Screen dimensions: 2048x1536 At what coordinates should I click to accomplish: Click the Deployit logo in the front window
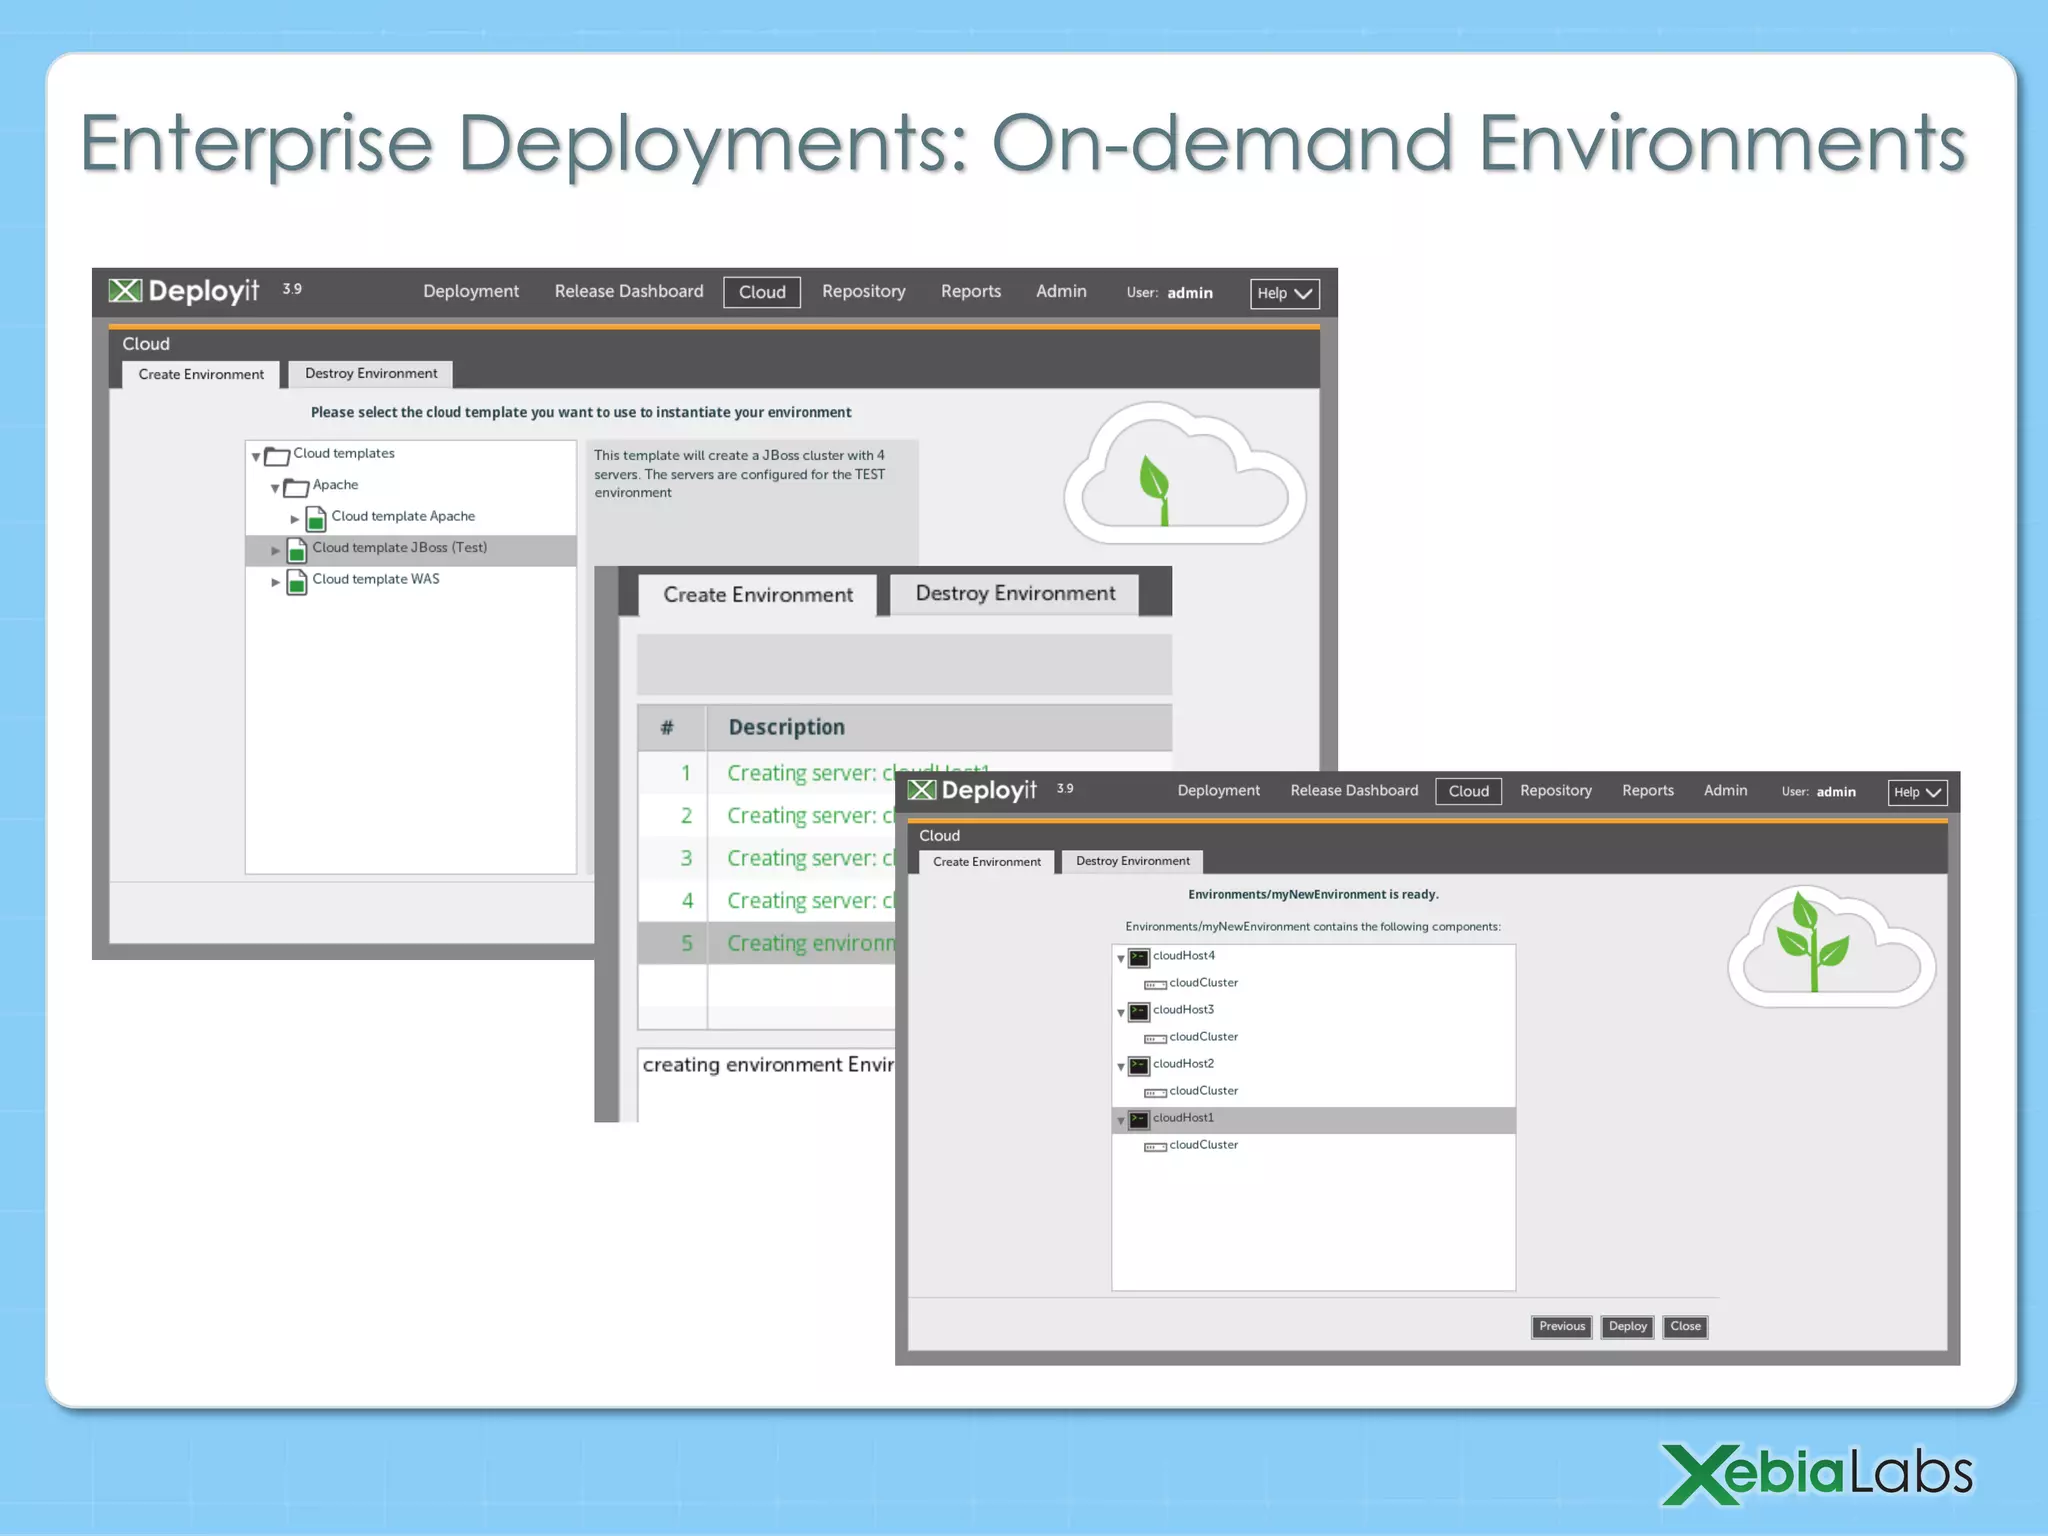972,790
